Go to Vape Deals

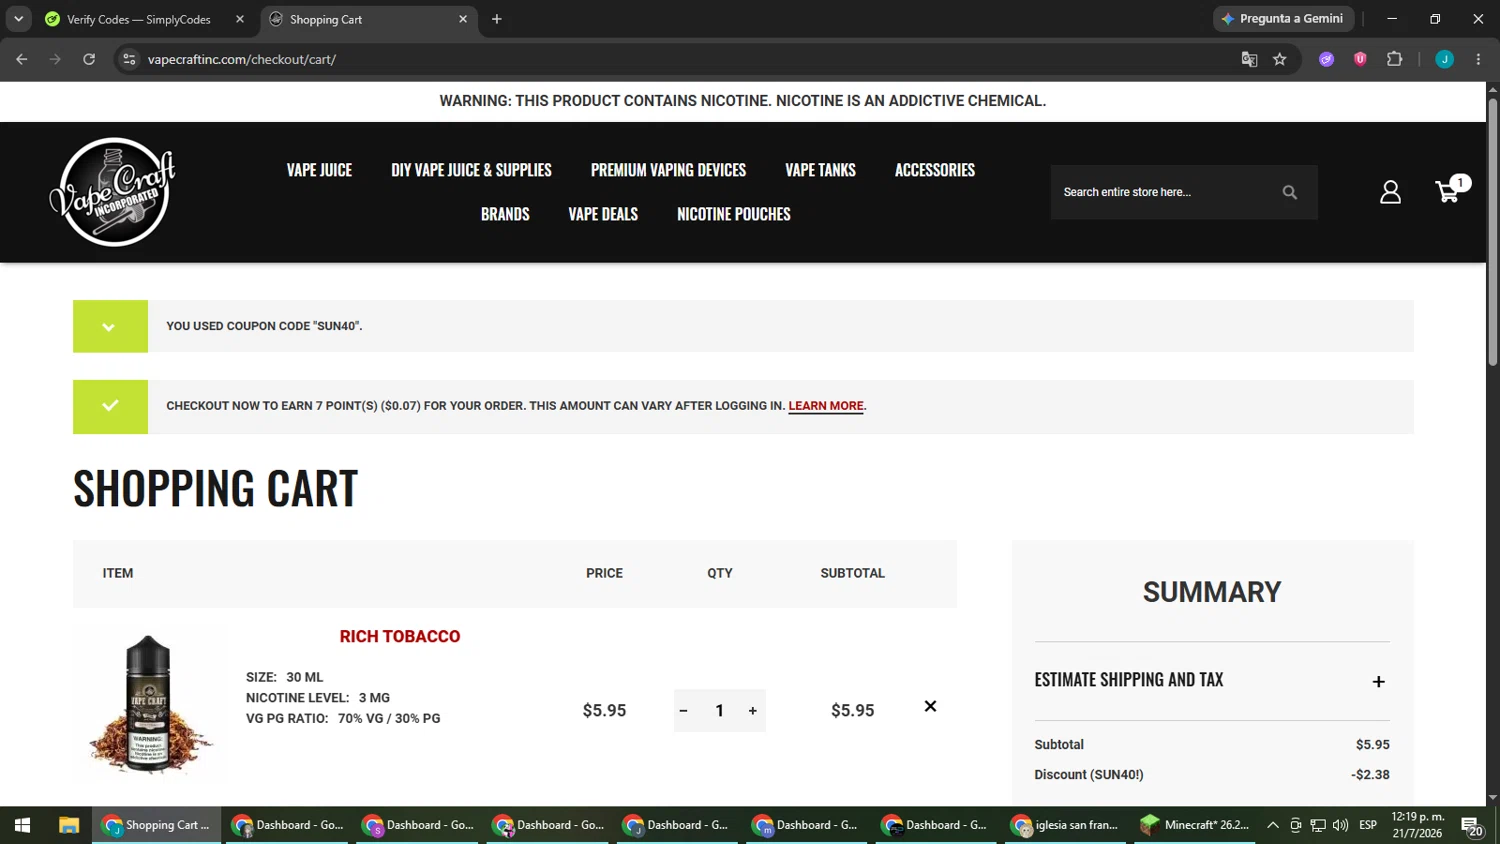click(603, 214)
